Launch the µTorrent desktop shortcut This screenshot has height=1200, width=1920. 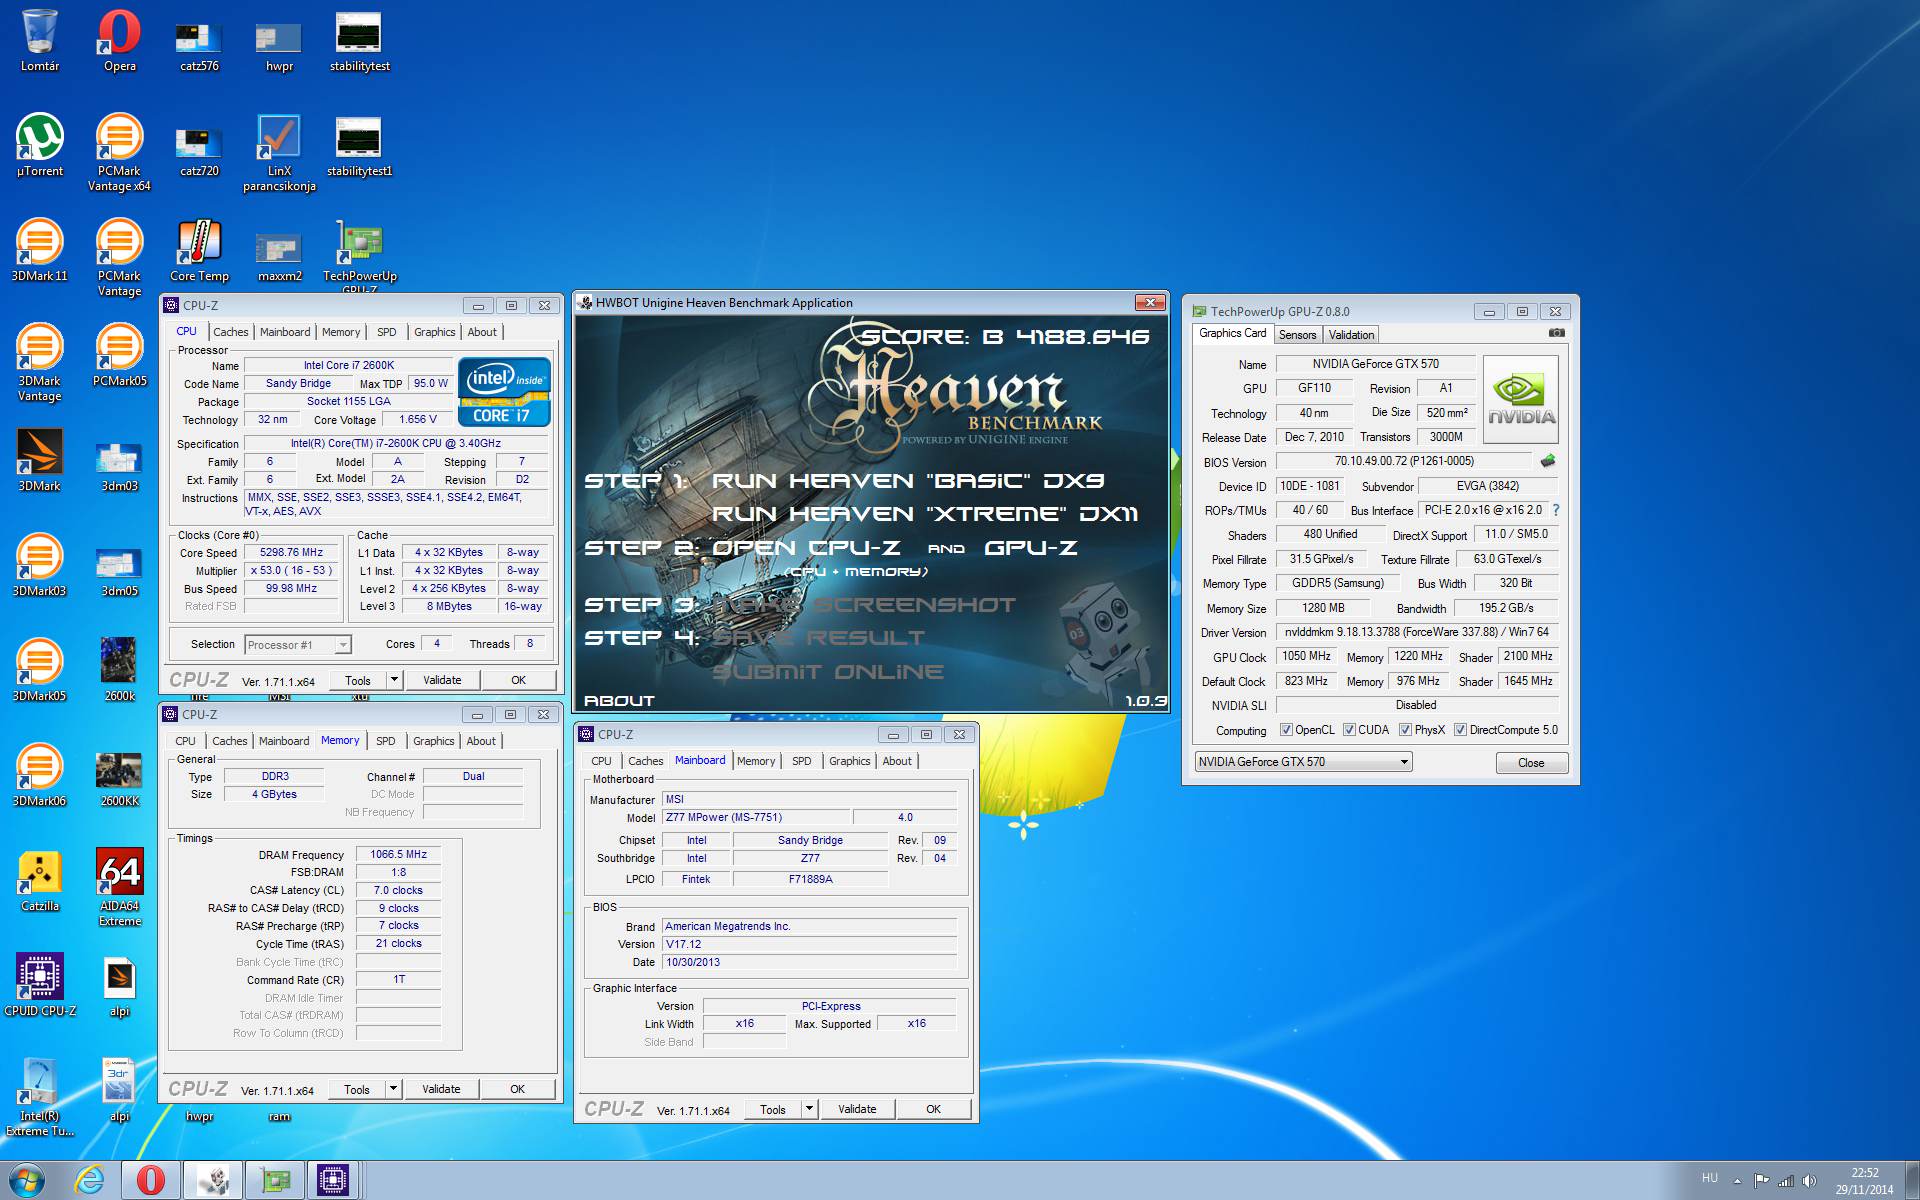pyautogui.click(x=39, y=145)
